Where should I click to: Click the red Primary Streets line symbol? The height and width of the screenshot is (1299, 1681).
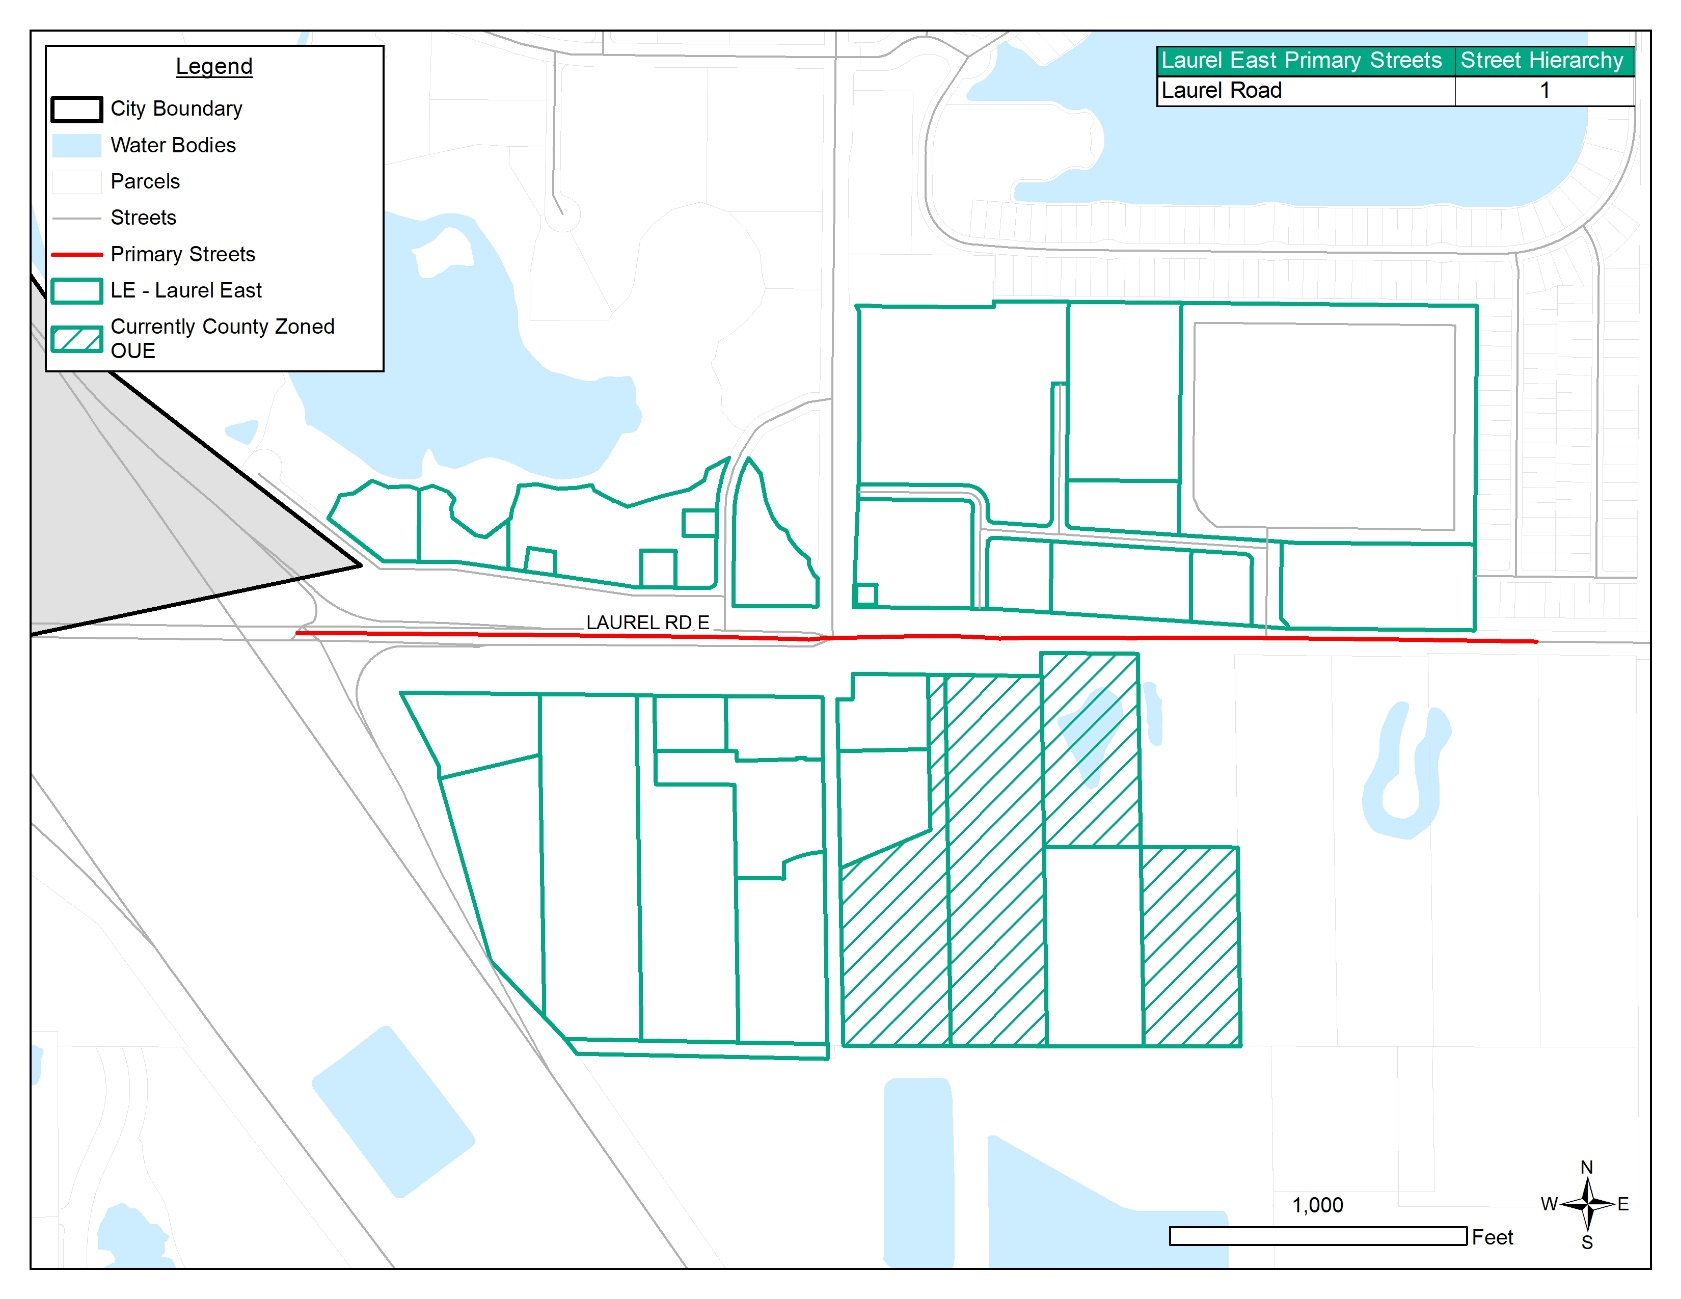[76, 255]
